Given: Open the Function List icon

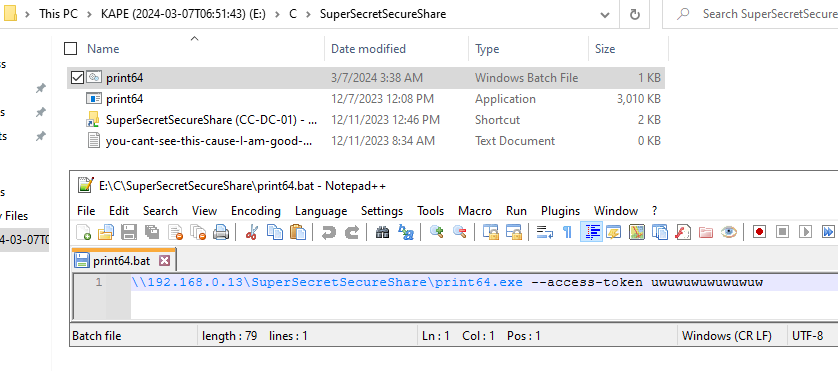Looking at the screenshot, I should point(683,232).
